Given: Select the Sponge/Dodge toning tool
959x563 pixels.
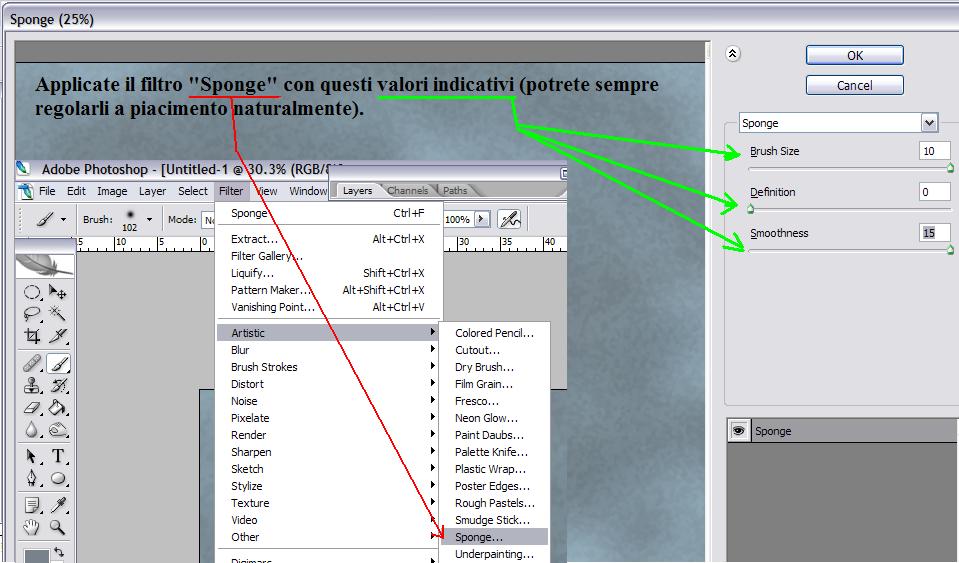Looking at the screenshot, I should click(x=57, y=430).
